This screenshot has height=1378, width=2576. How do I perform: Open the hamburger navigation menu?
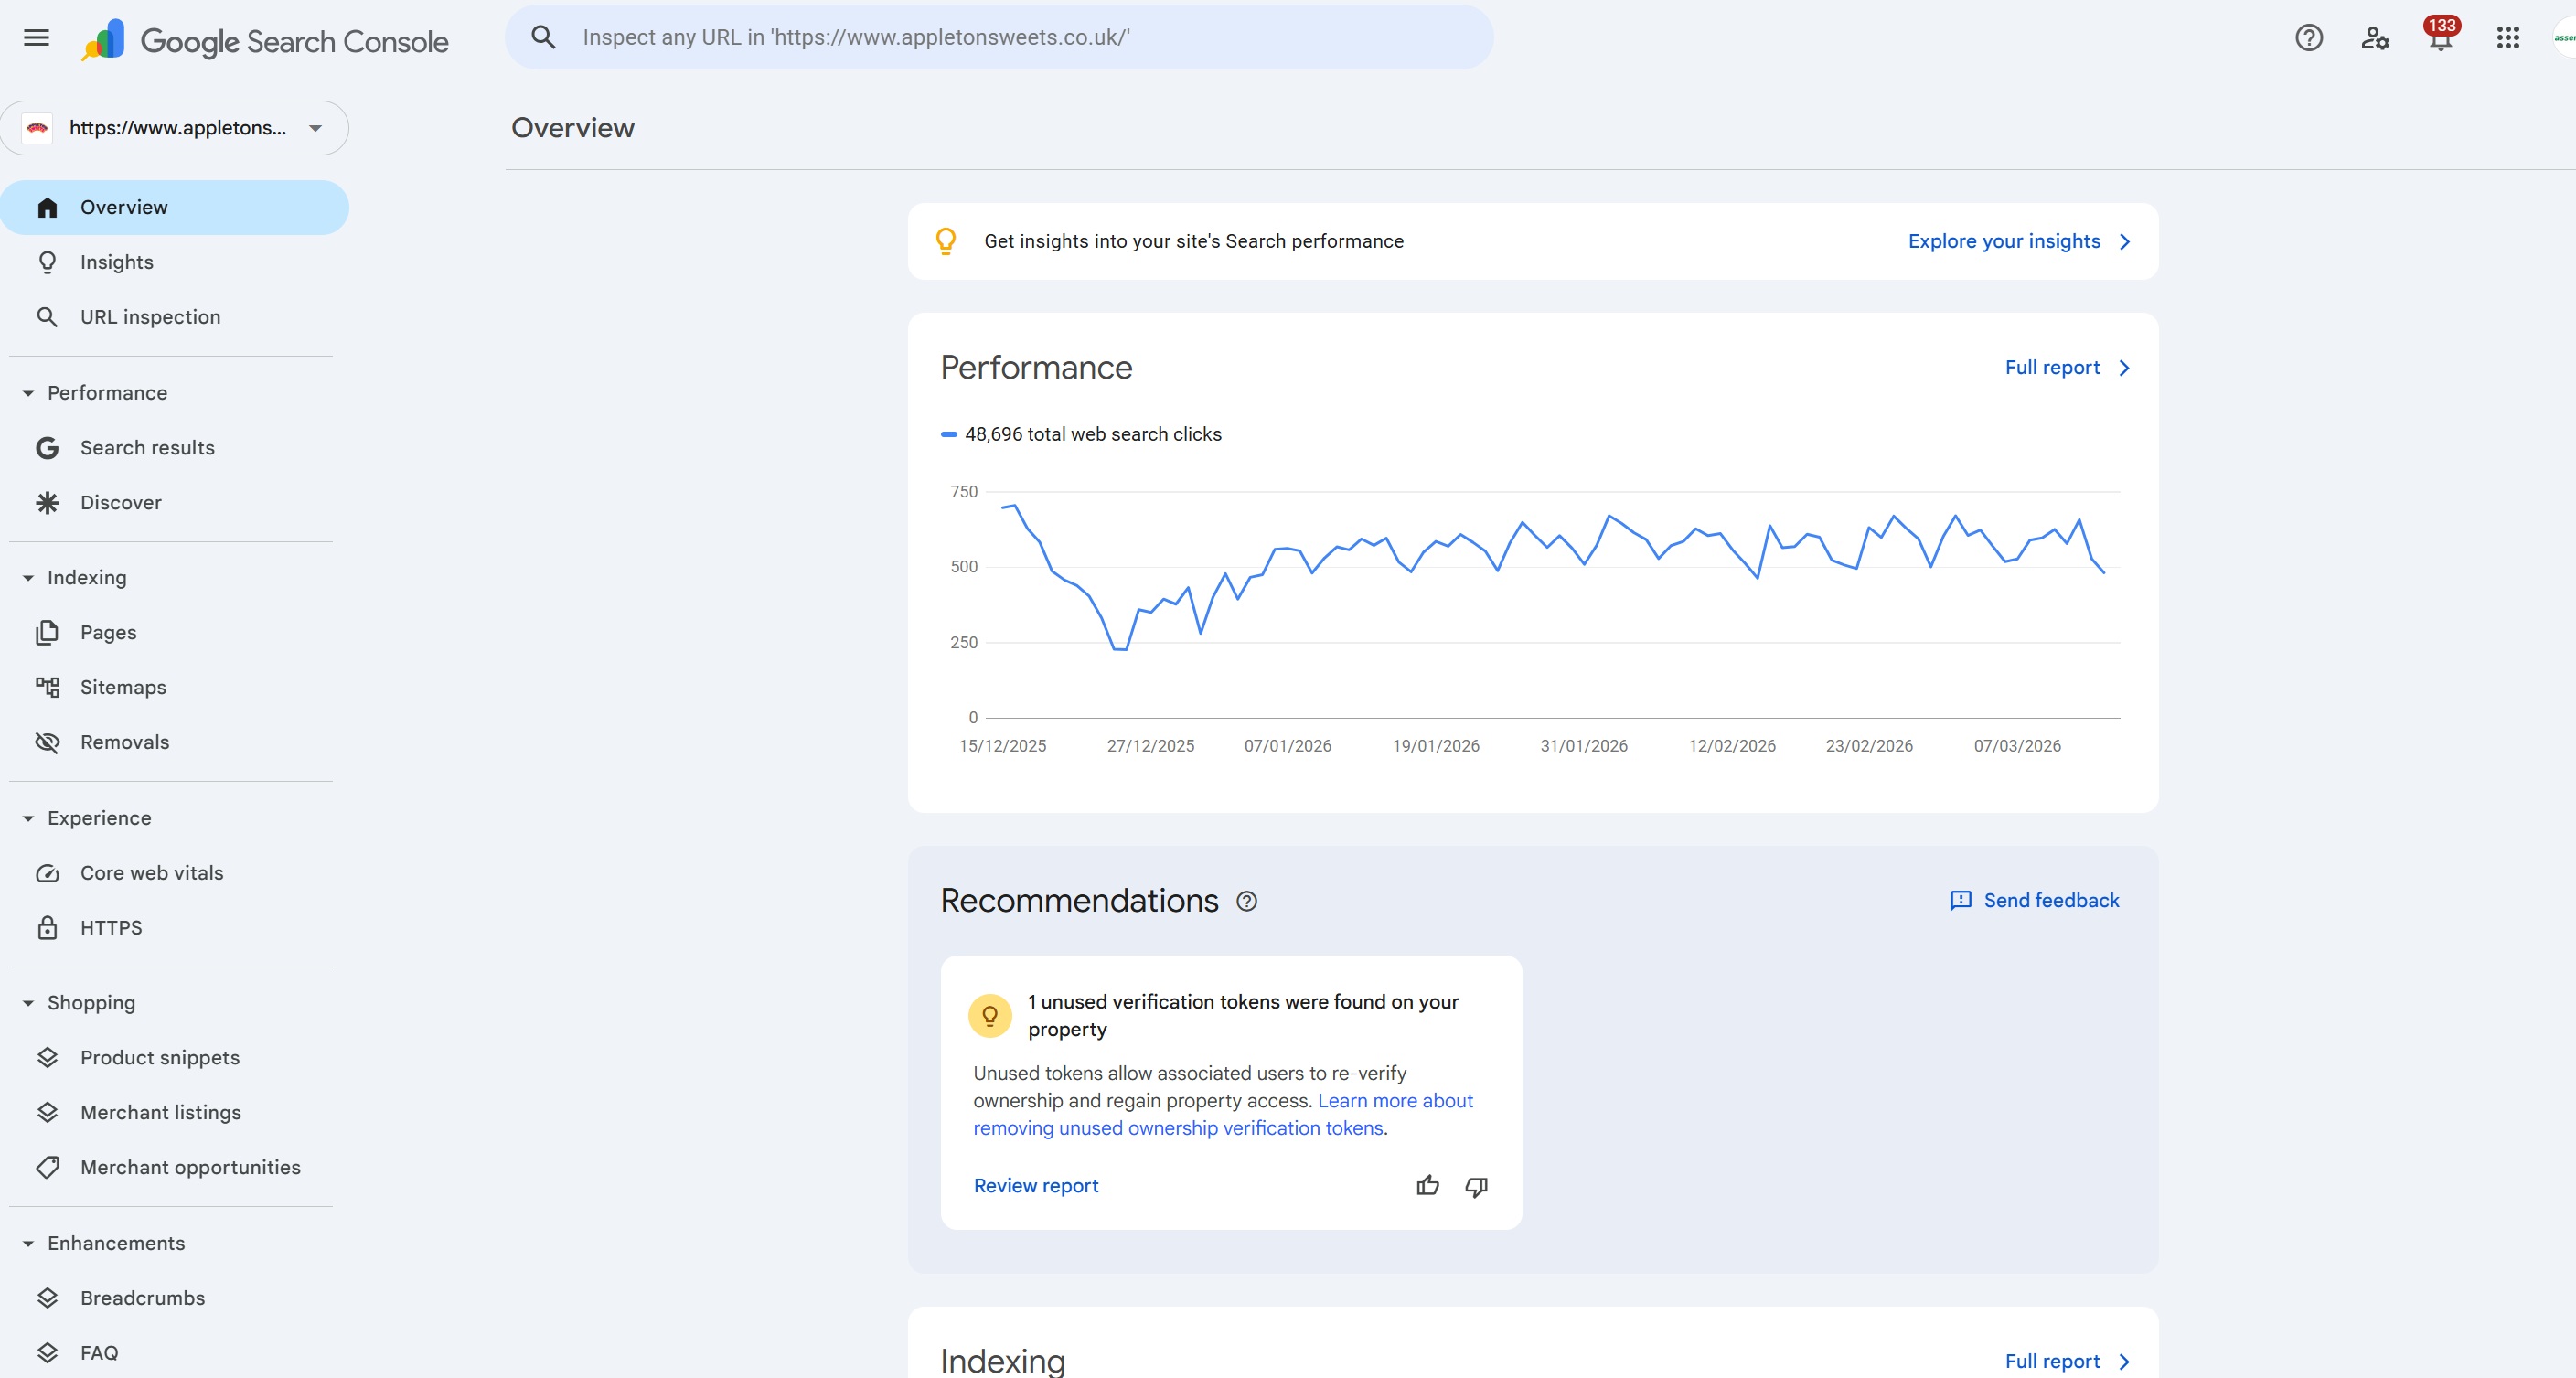click(35, 38)
